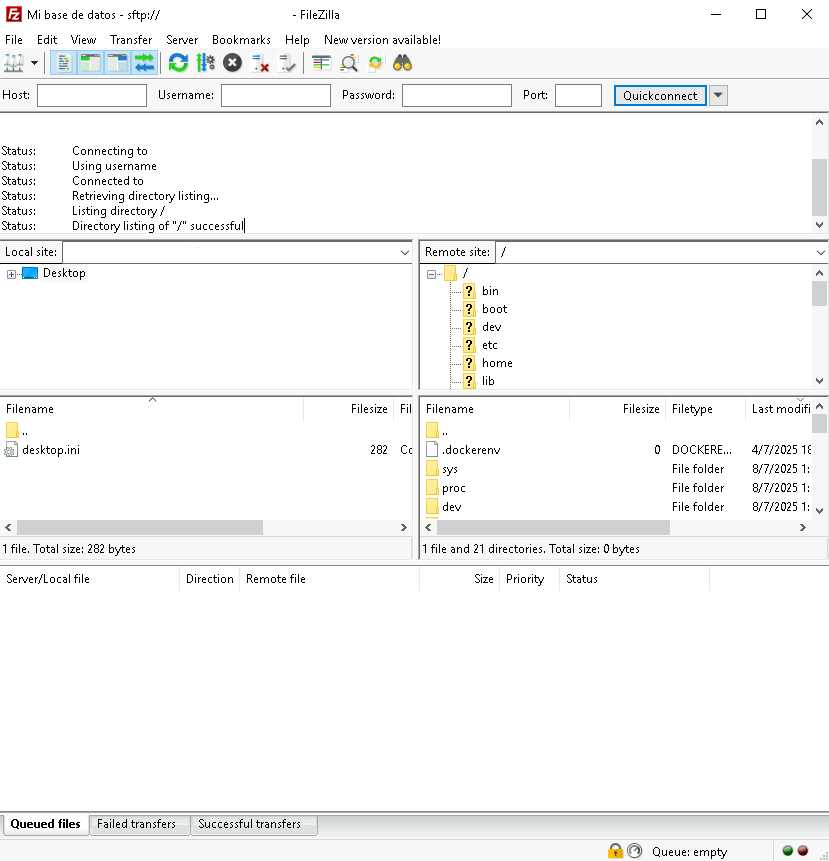Viewport: 829px width, 861px height.
Task: Expand the Desktop tree node
Action: 11,273
